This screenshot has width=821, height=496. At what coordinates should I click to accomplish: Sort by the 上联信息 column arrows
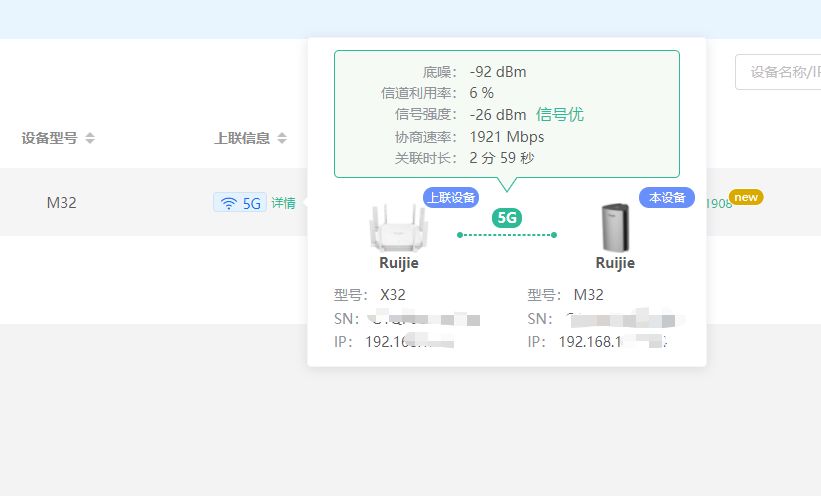pyautogui.click(x=282, y=138)
